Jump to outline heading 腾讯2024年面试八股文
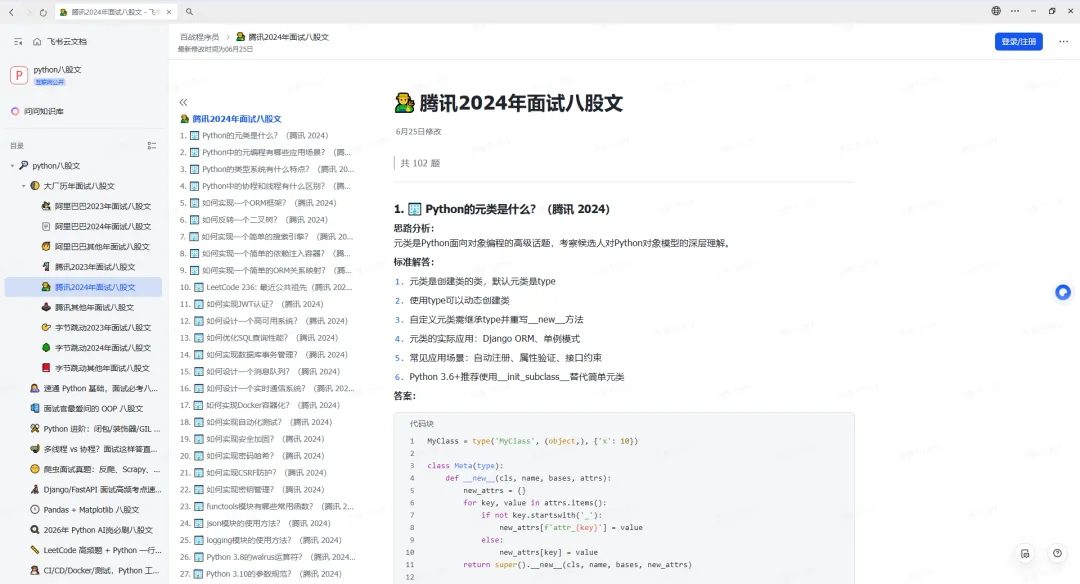Image resolution: width=1080 pixels, height=584 pixels. tap(237, 118)
